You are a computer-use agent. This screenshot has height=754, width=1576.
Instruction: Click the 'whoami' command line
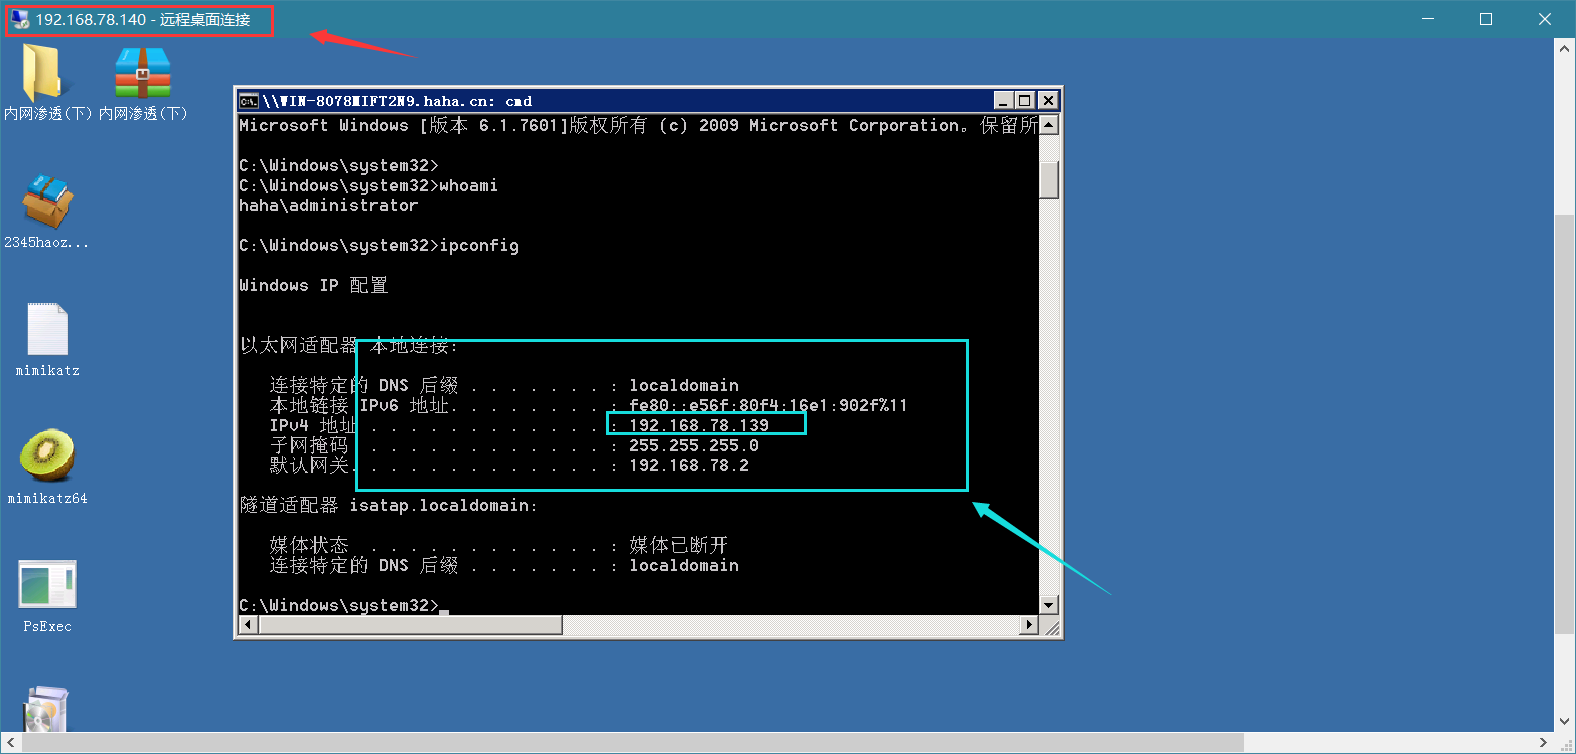coord(368,185)
